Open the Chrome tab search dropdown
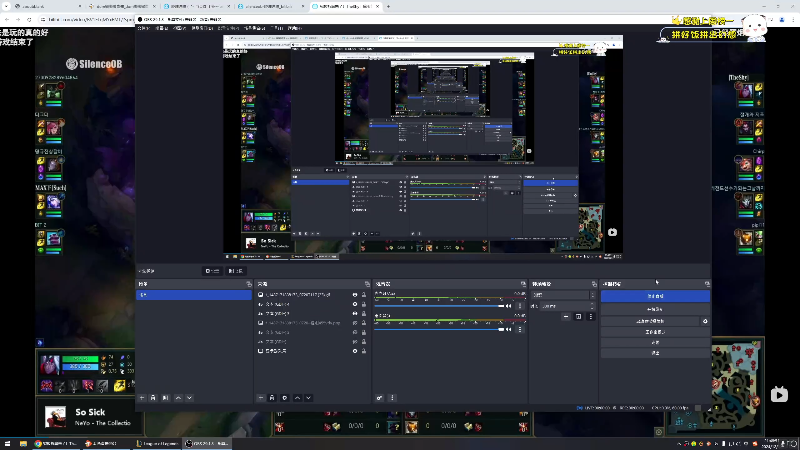Screen dimensions: 800x450 click(6, 6)
